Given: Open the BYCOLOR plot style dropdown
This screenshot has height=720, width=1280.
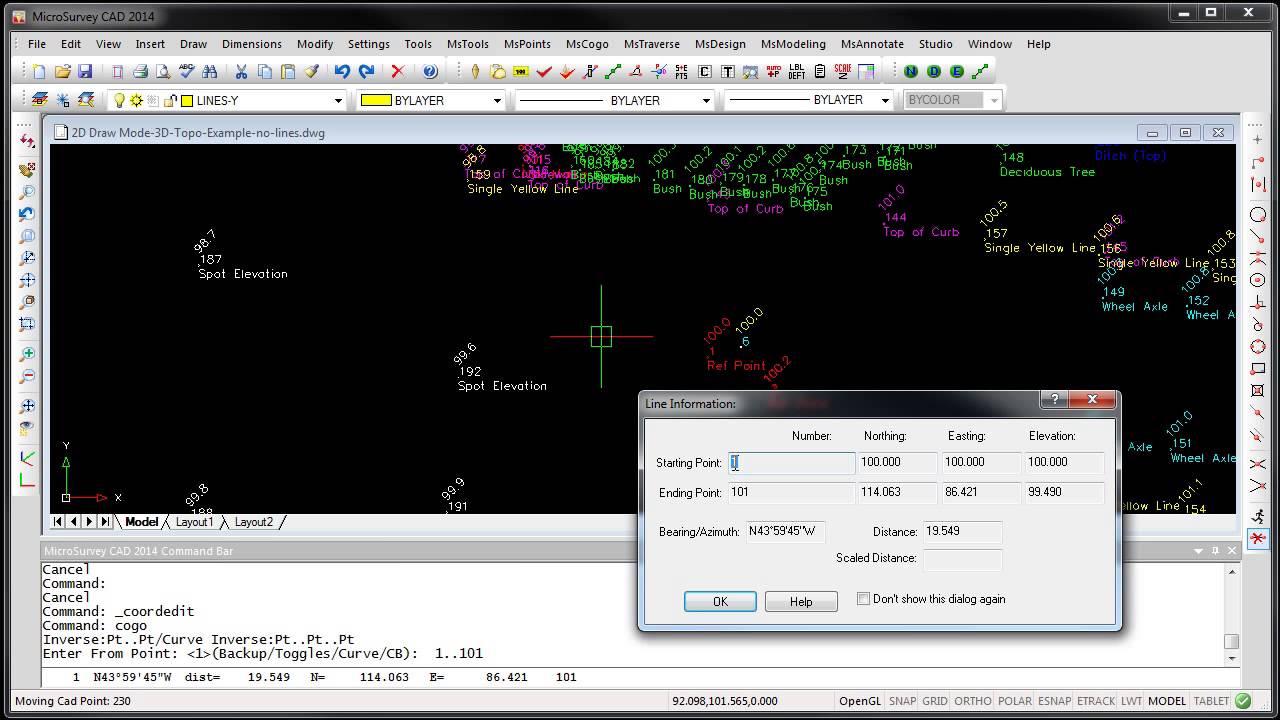Looking at the screenshot, I should click(x=993, y=100).
